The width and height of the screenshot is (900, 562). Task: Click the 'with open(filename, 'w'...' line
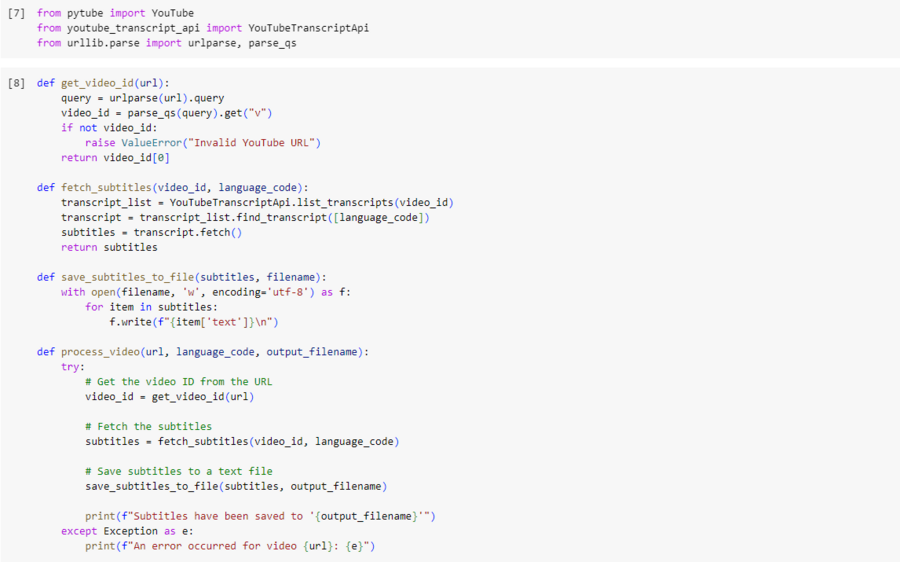pyautogui.click(x=205, y=292)
